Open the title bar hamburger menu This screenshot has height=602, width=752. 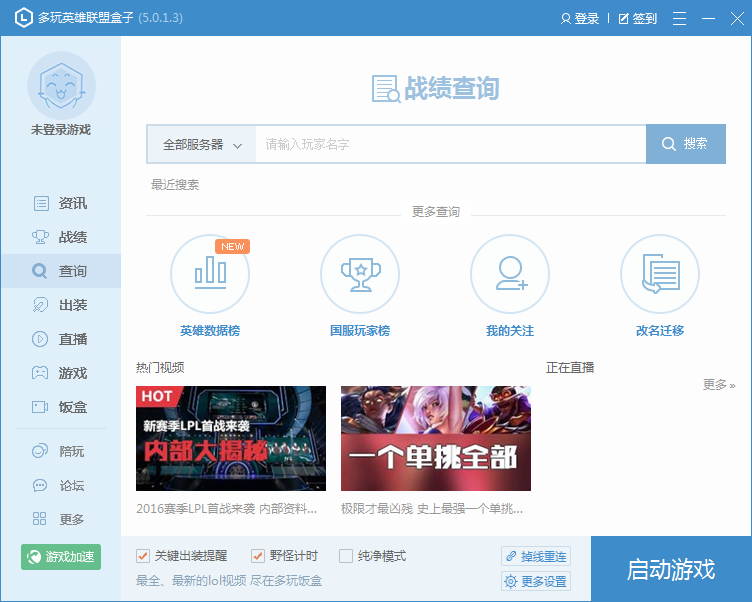click(x=680, y=19)
